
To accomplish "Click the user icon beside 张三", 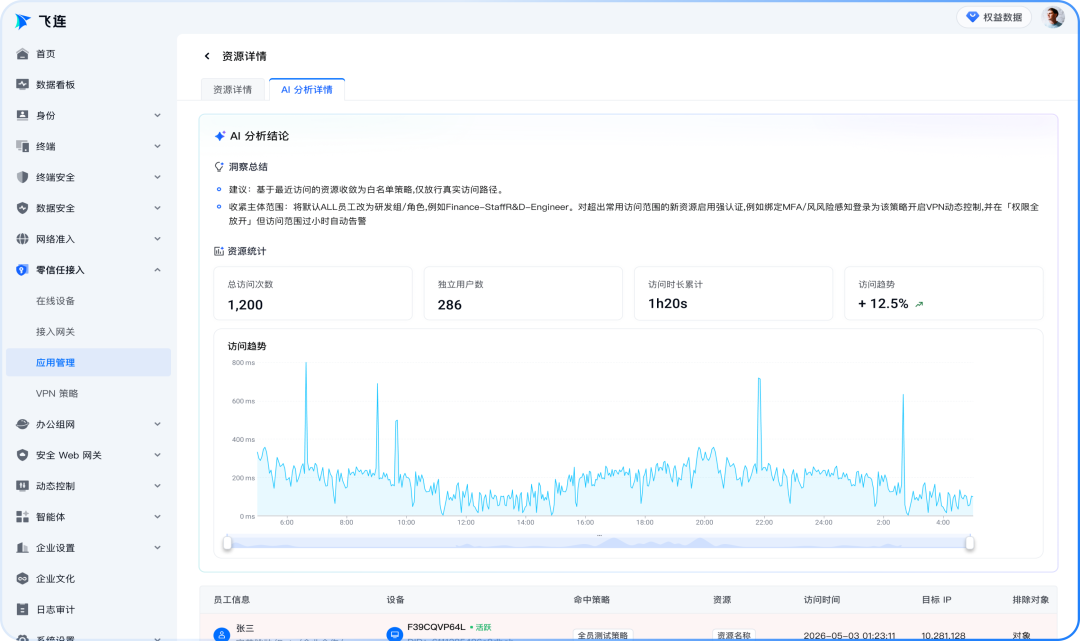I will [x=222, y=635].
